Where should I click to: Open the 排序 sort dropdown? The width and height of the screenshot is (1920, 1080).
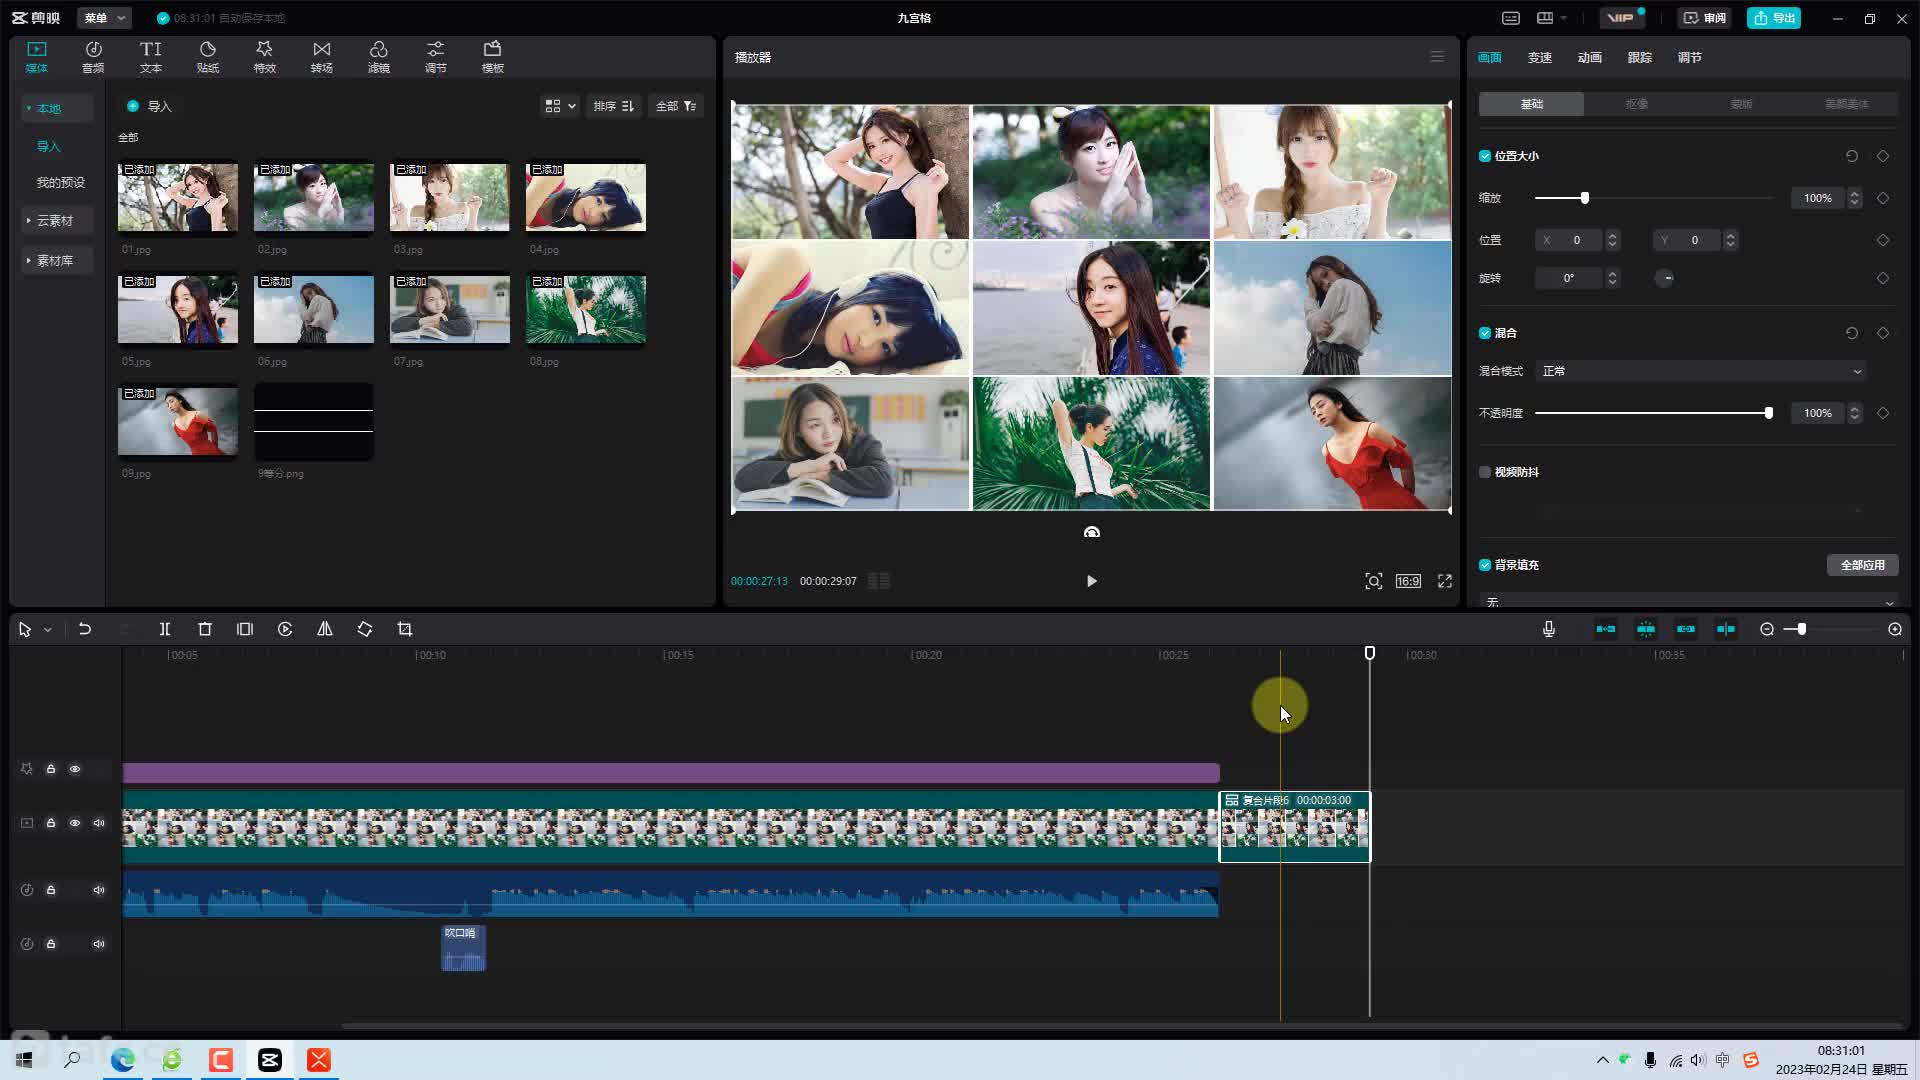pos(614,106)
